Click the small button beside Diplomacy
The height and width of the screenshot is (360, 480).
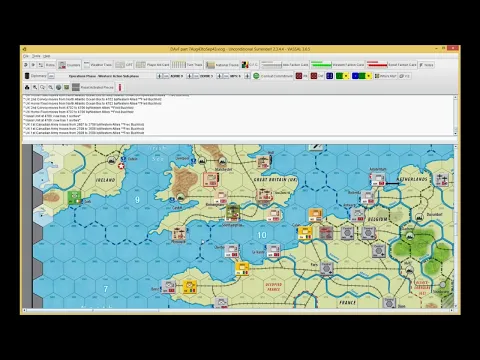[x=51, y=76]
